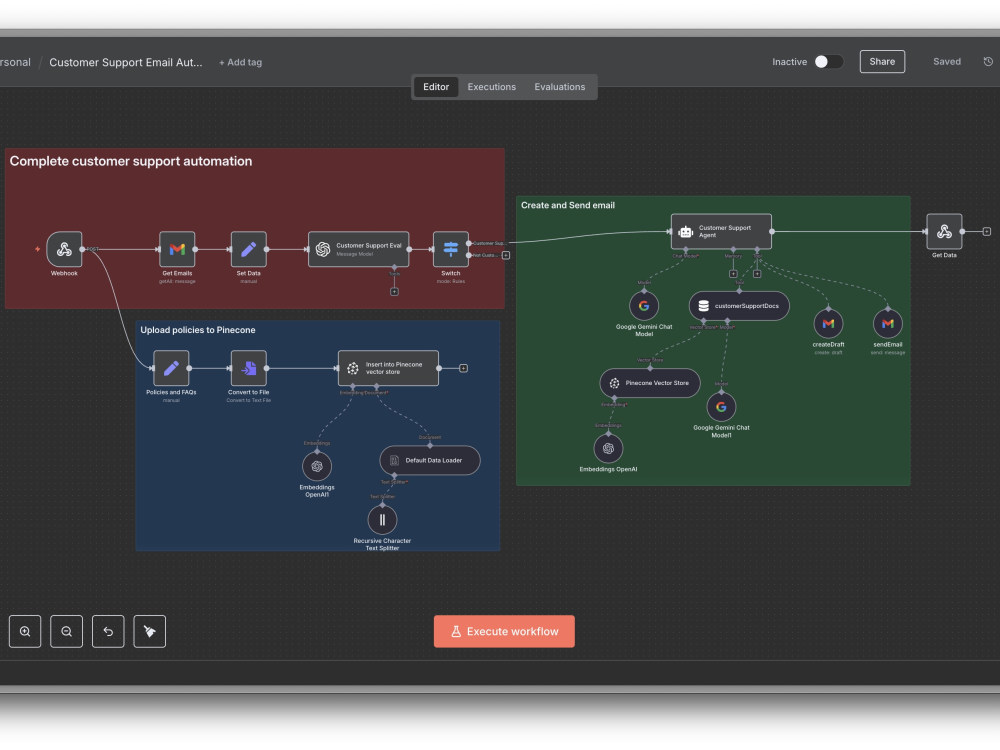The width and height of the screenshot is (1000, 750).
Task: Click the tidy up workflow button
Action: [150, 631]
